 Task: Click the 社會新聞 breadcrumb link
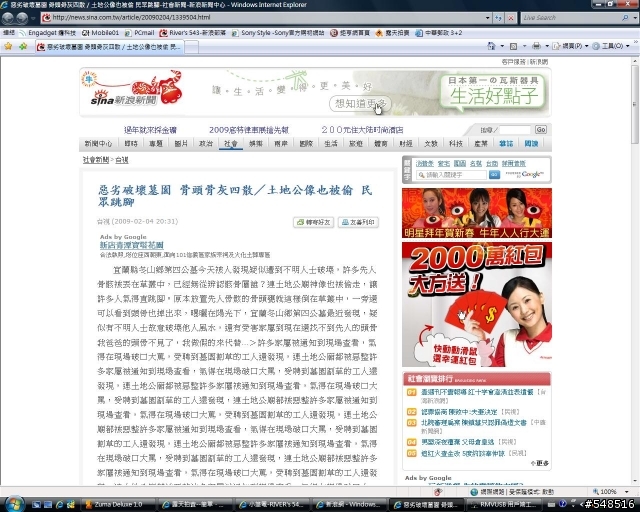[x=96, y=160]
